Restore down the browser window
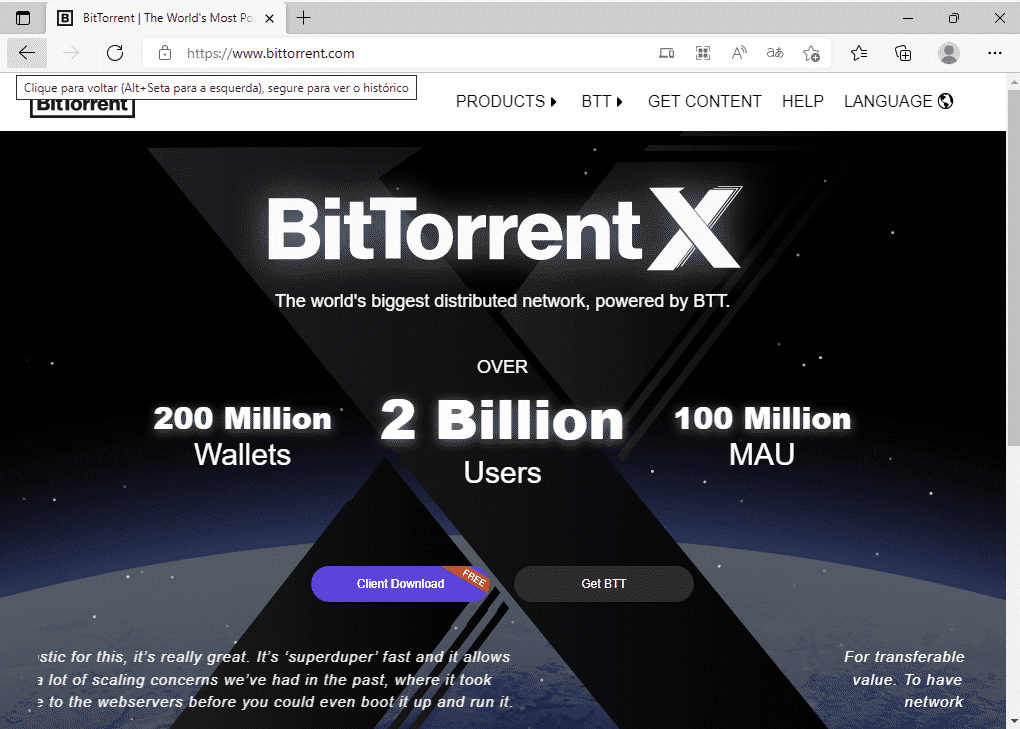1020x729 pixels. click(x=954, y=18)
